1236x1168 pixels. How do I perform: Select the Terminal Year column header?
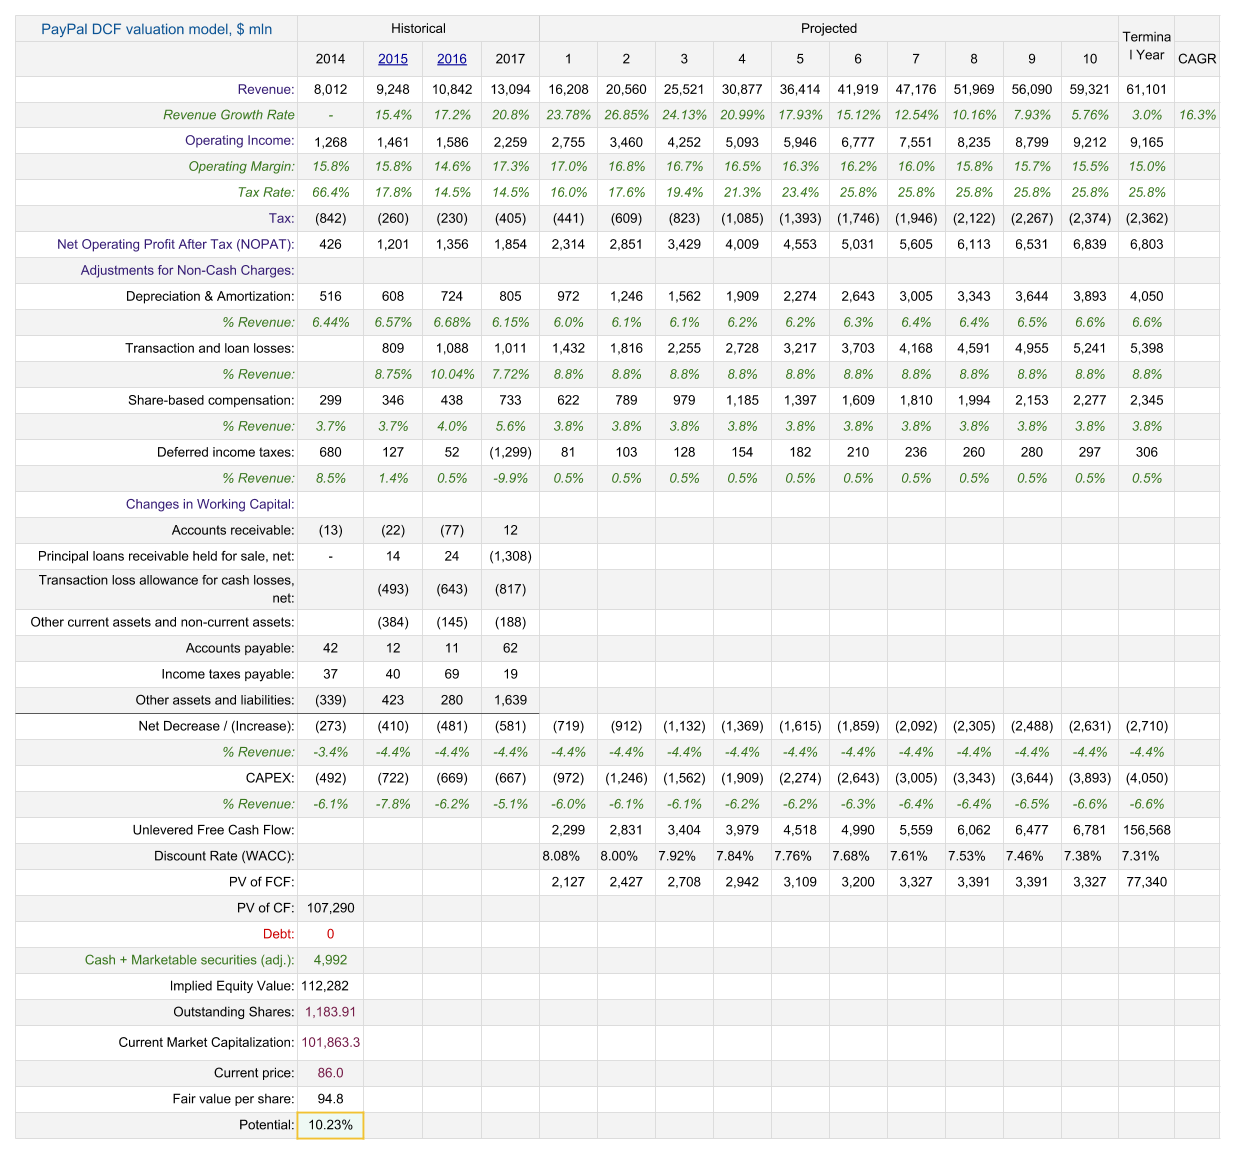click(x=1146, y=46)
